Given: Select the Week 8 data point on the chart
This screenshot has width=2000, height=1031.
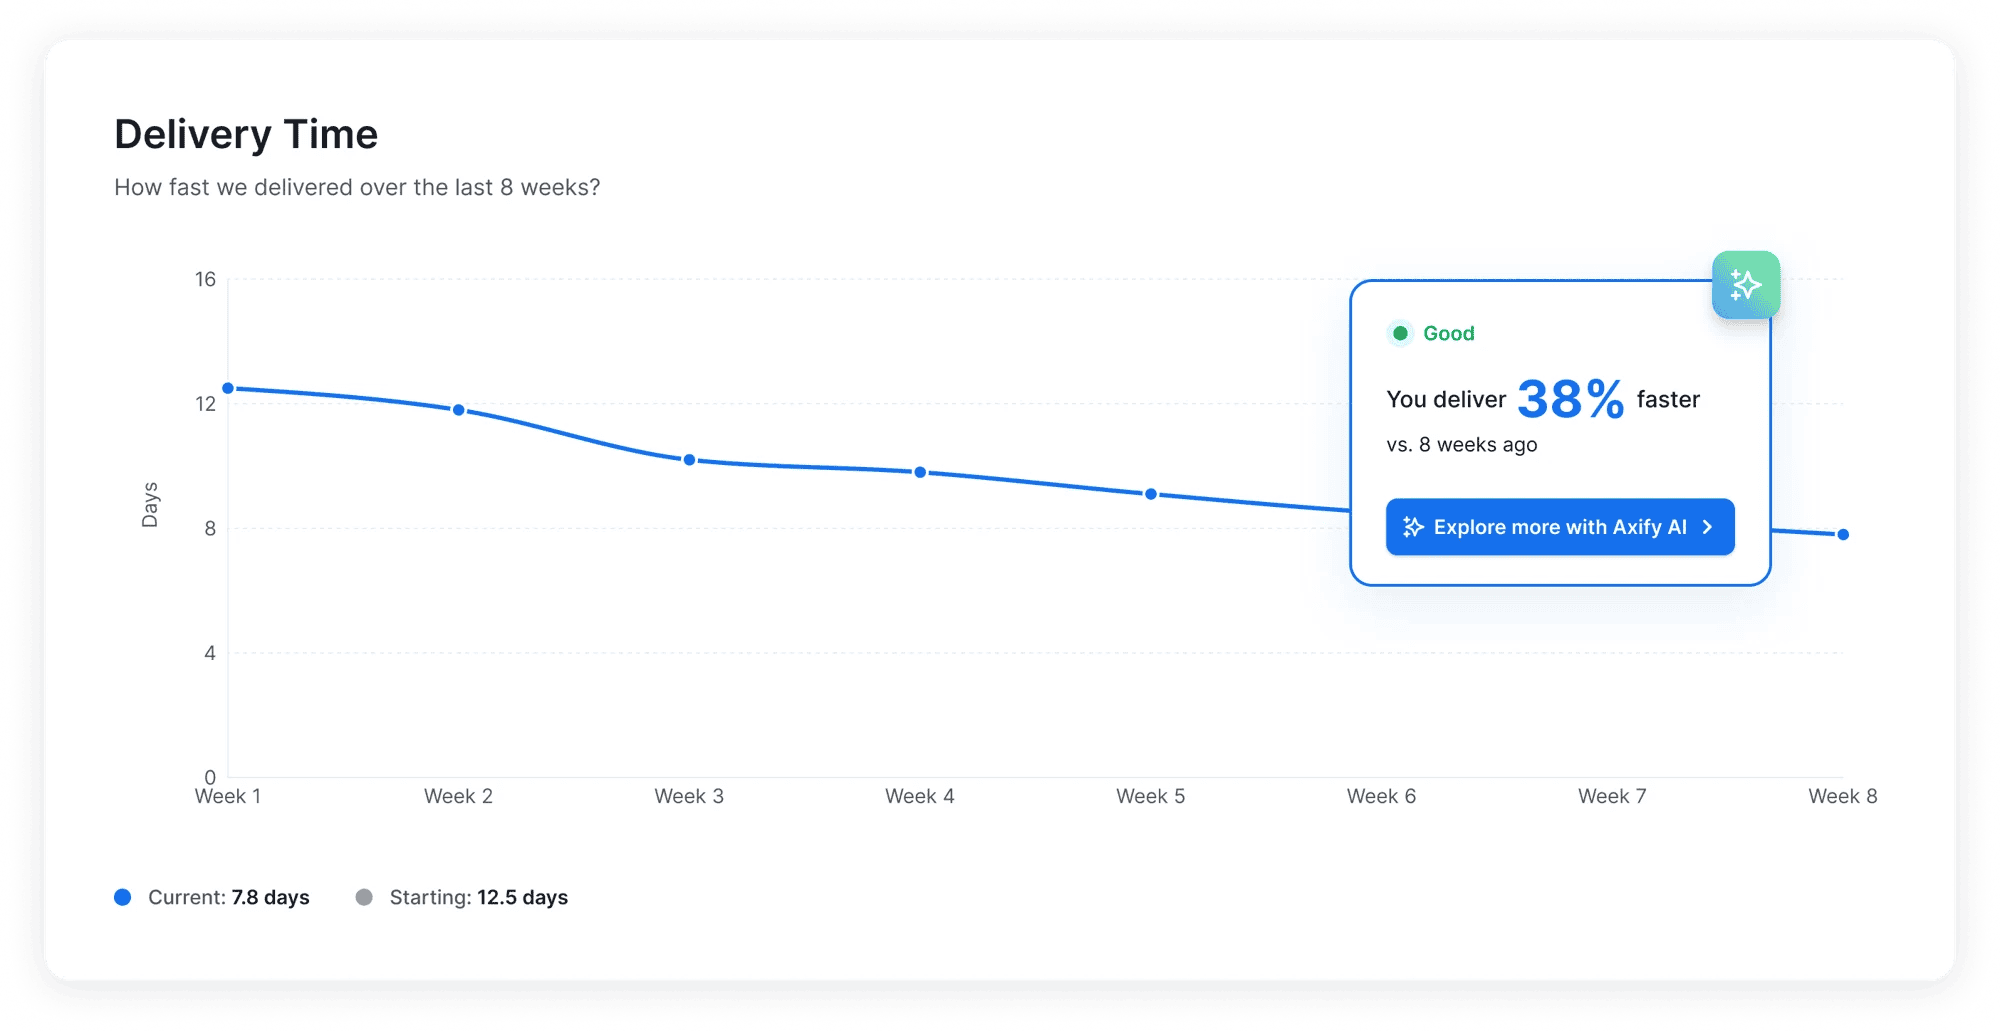Looking at the screenshot, I should [x=1843, y=534].
